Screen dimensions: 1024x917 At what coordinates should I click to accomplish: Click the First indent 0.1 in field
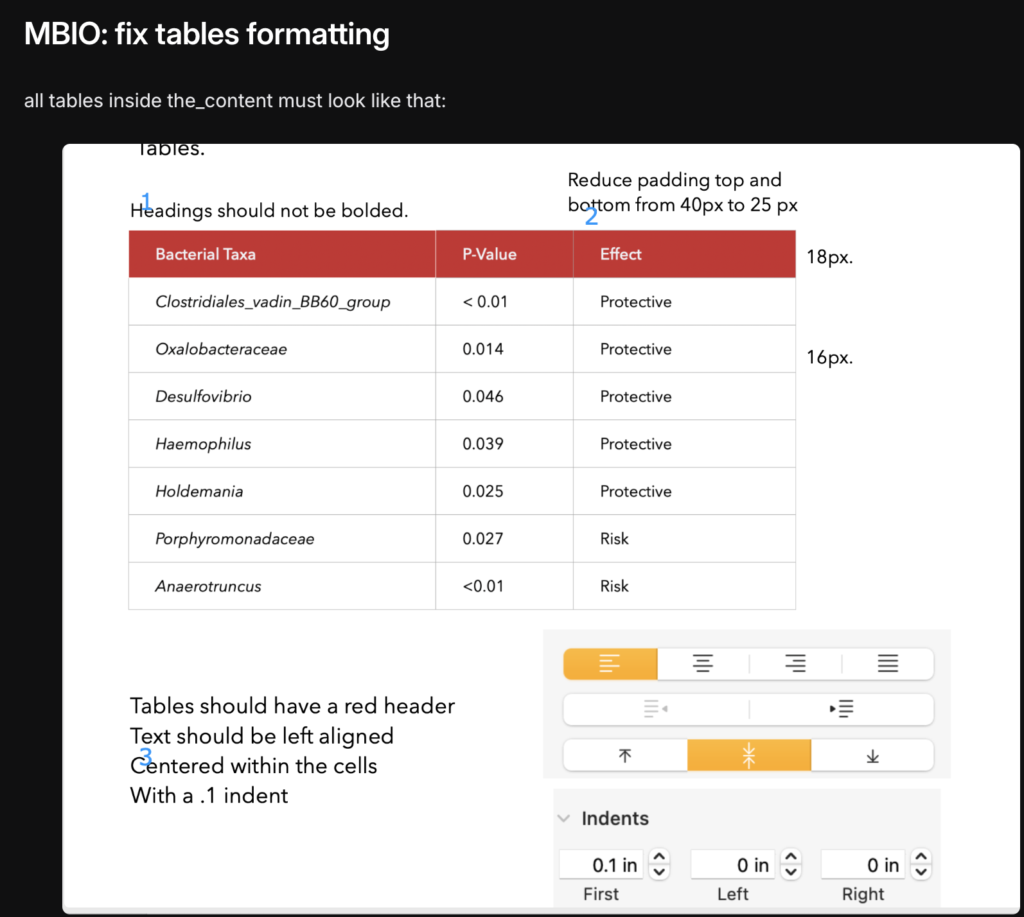pos(601,864)
